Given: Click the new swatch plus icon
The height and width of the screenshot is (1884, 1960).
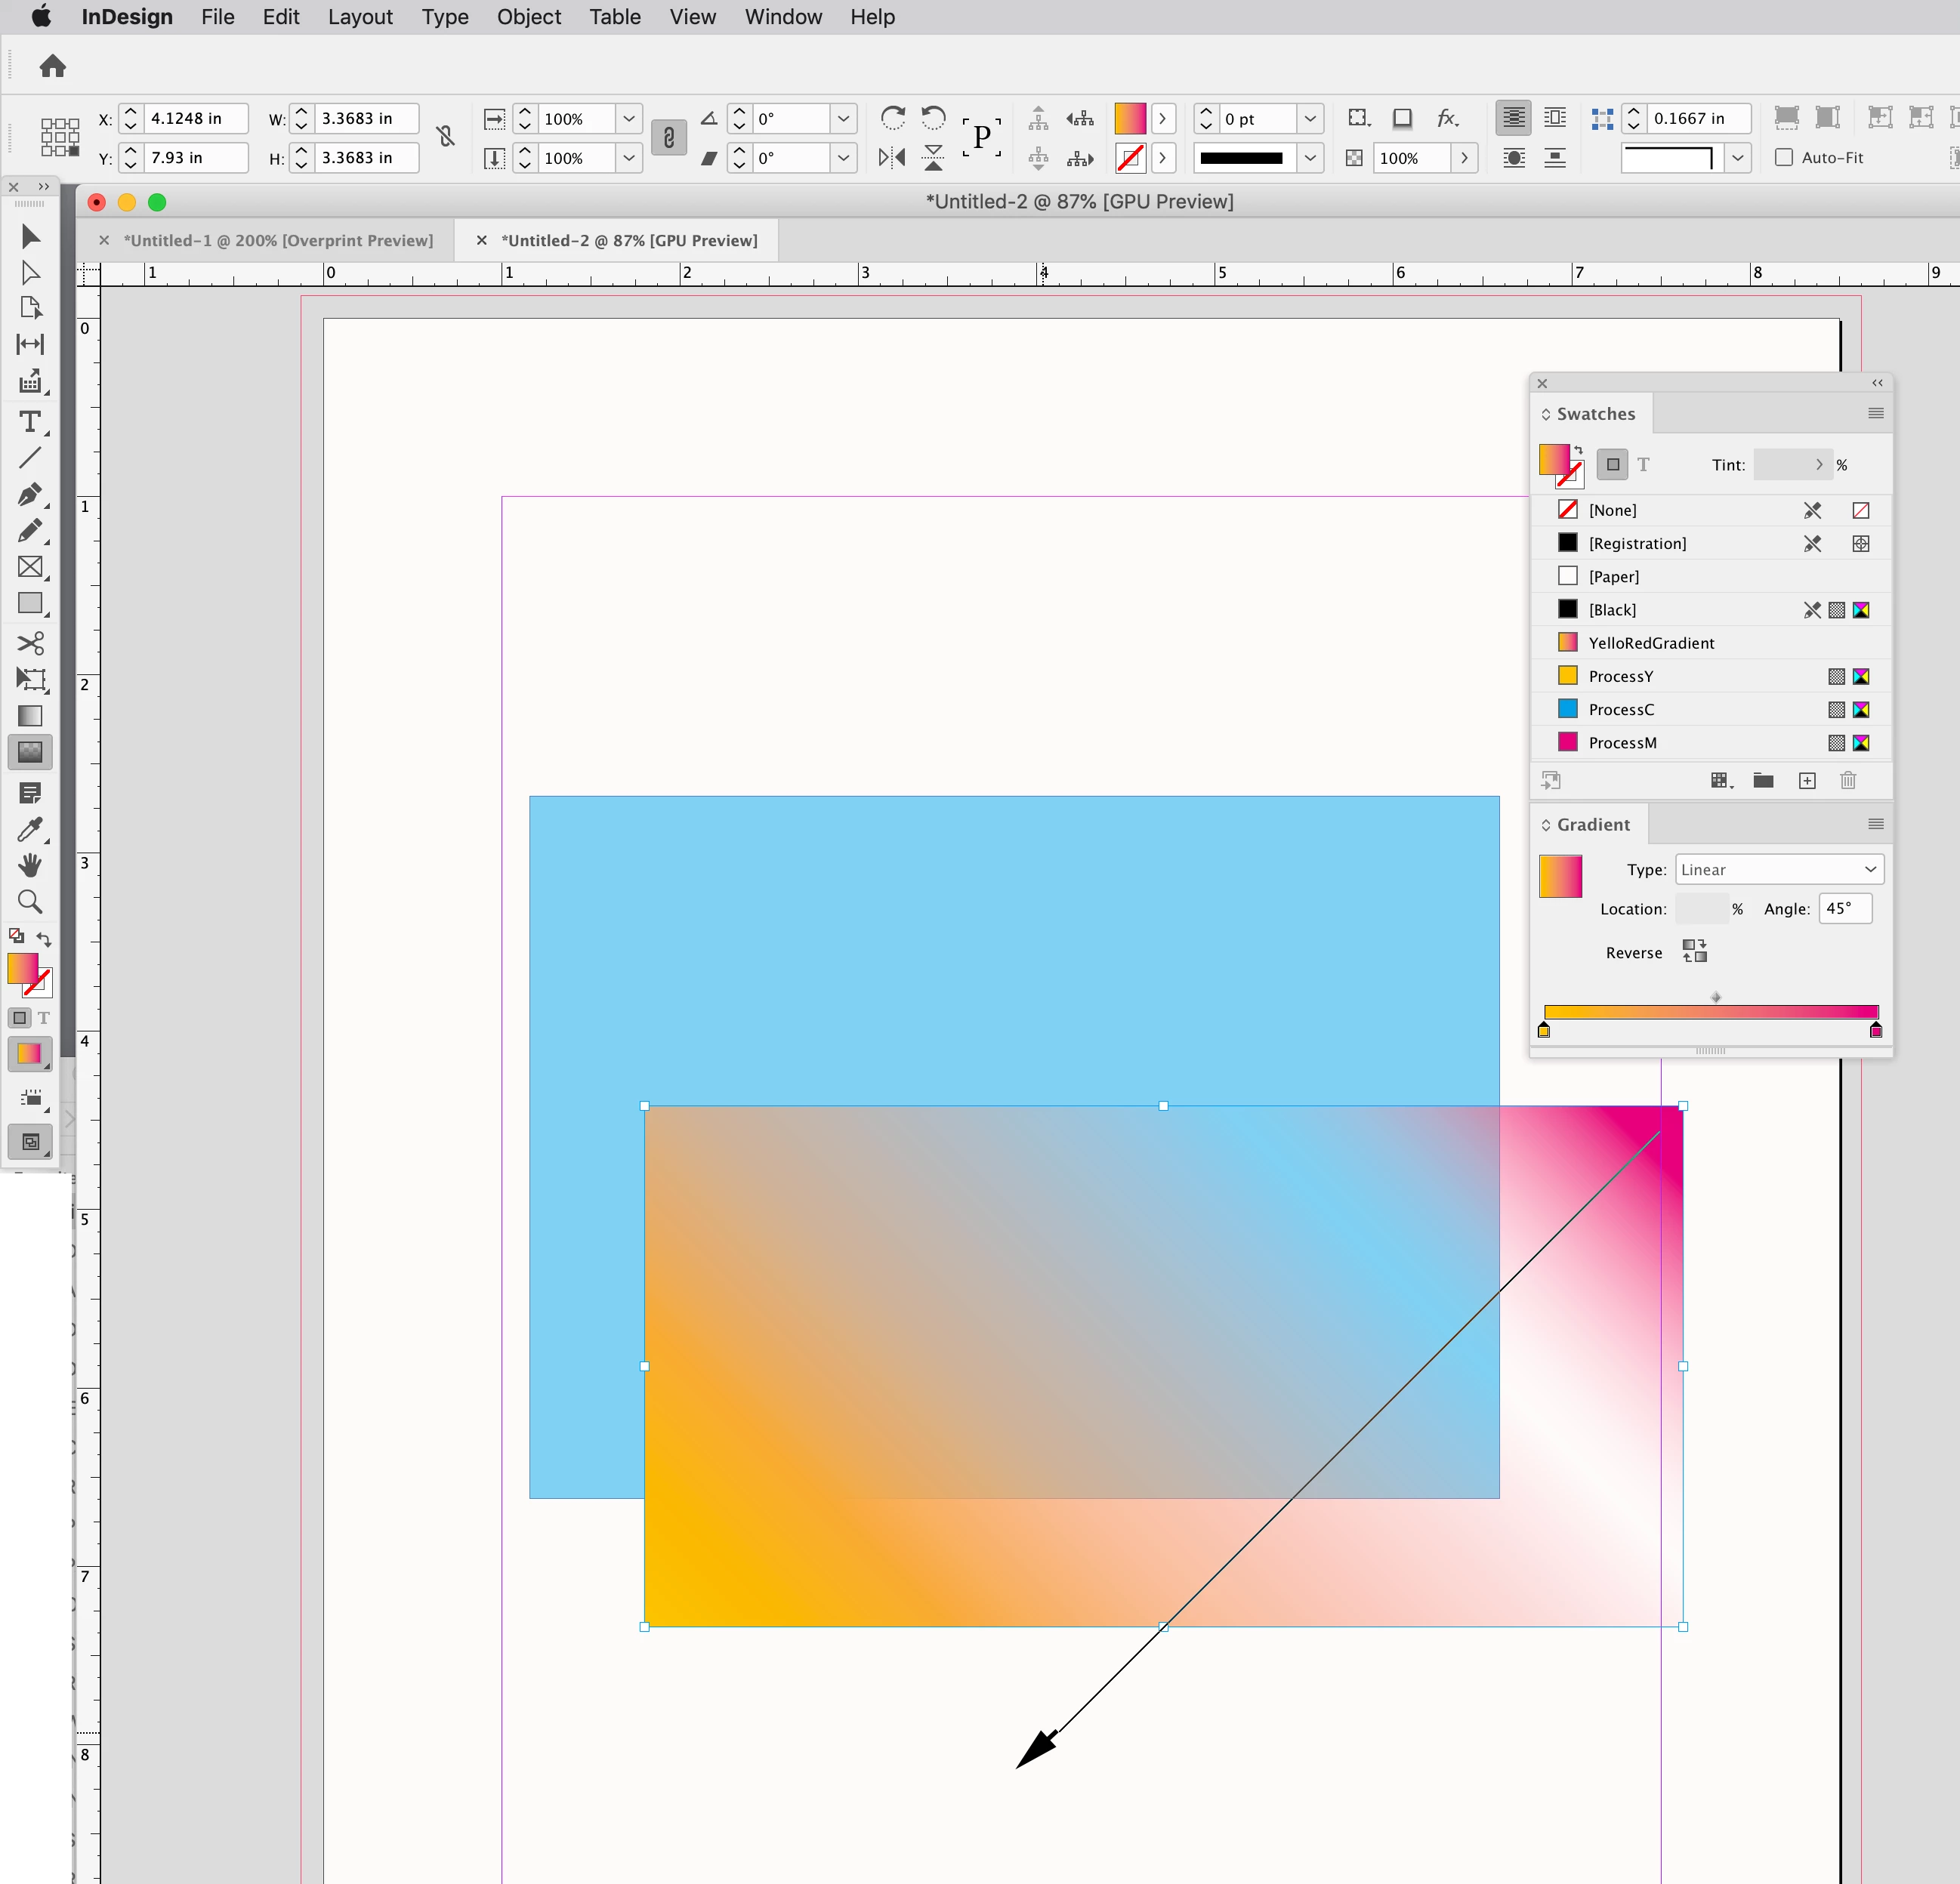Looking at the screenshot, I should tap(1807, 781).
